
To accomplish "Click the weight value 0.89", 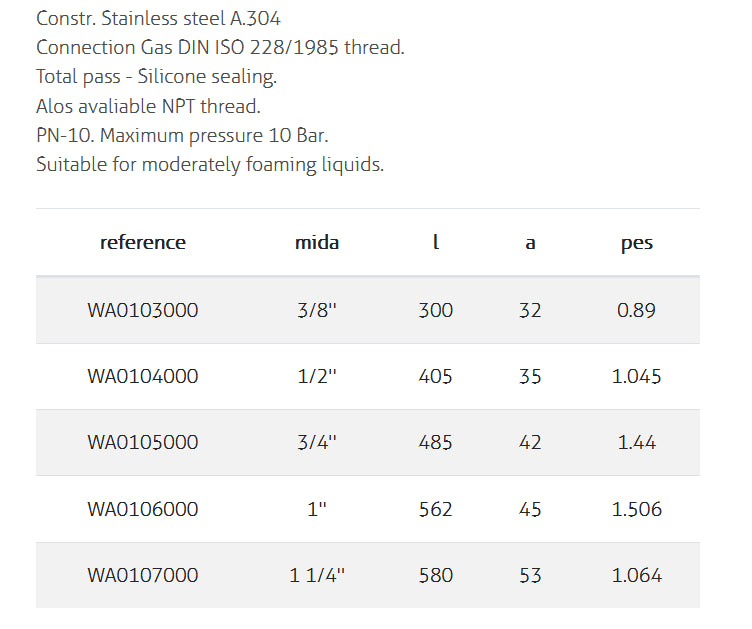I will [x=636, y=310].
